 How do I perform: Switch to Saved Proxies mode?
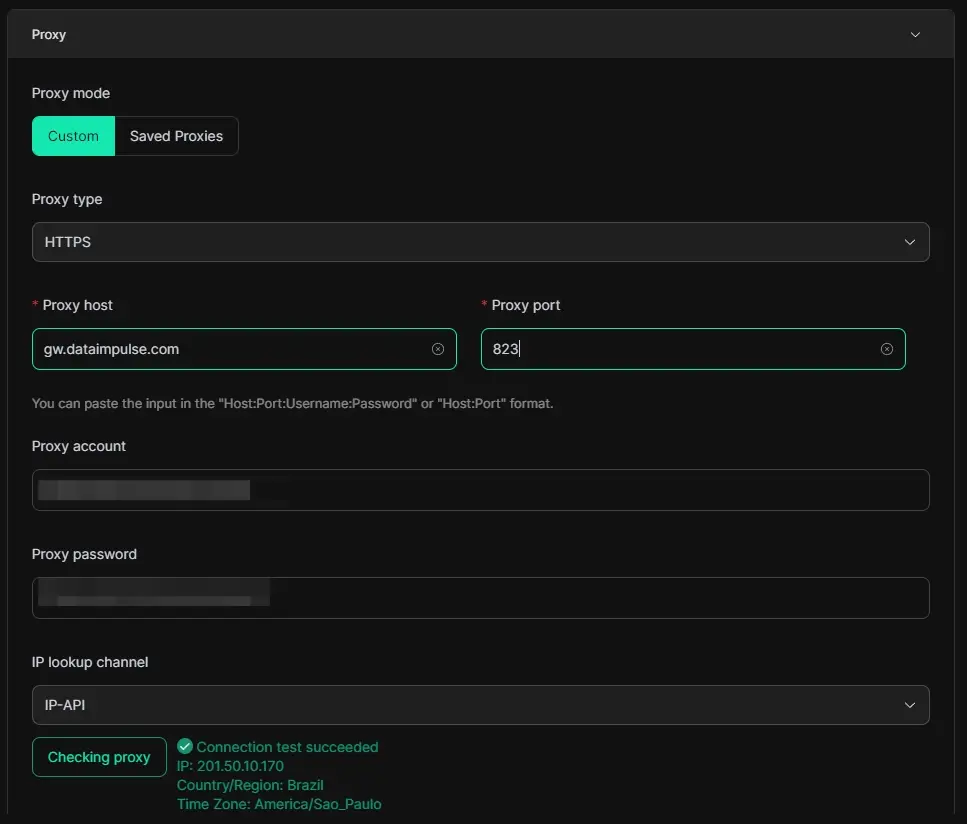(176, 136)
